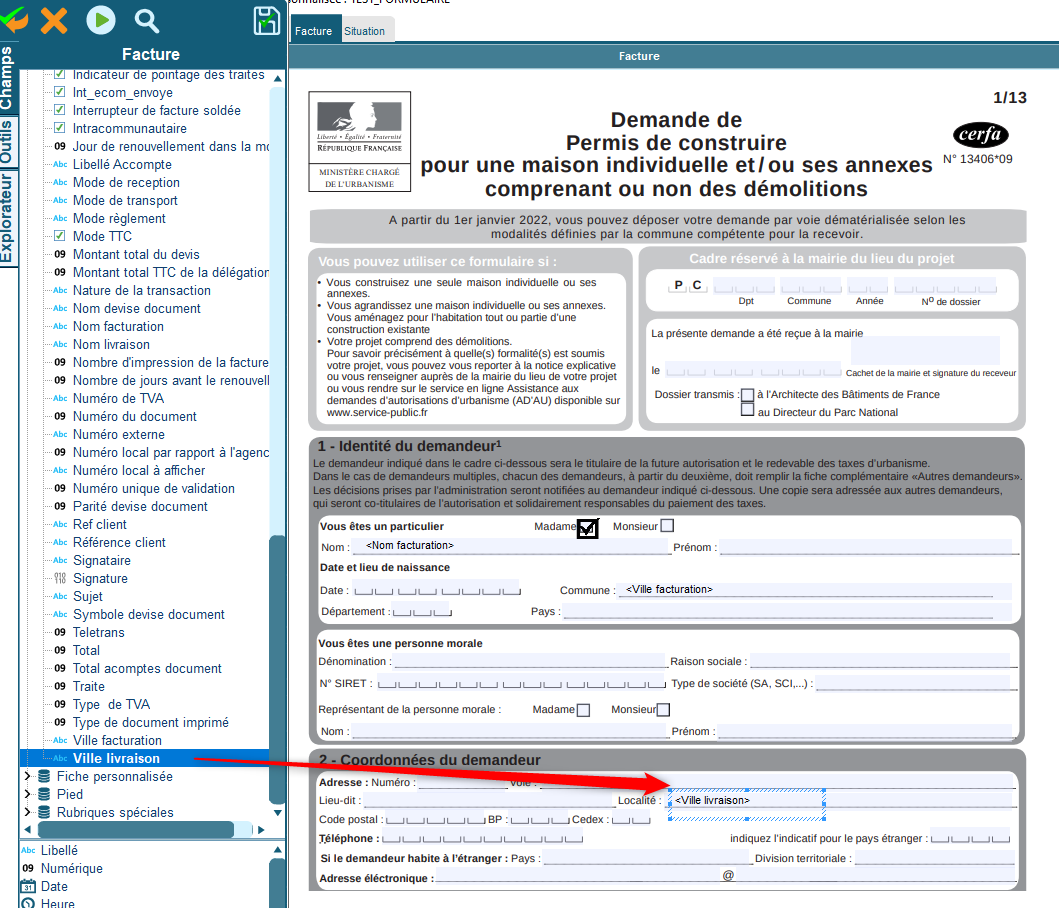Viewport: 1059px width, 908px height.
Task: Click the save floppy disk icon
Action: [x=267, y=20]
